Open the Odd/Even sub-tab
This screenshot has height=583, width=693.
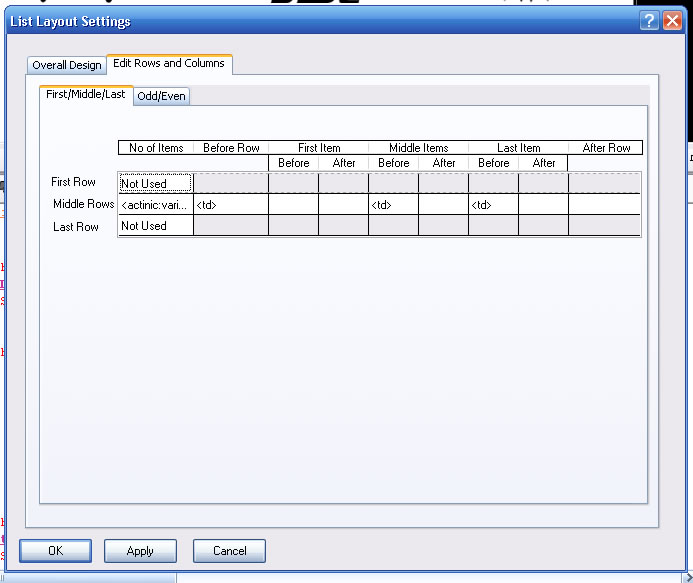[162, 96]
